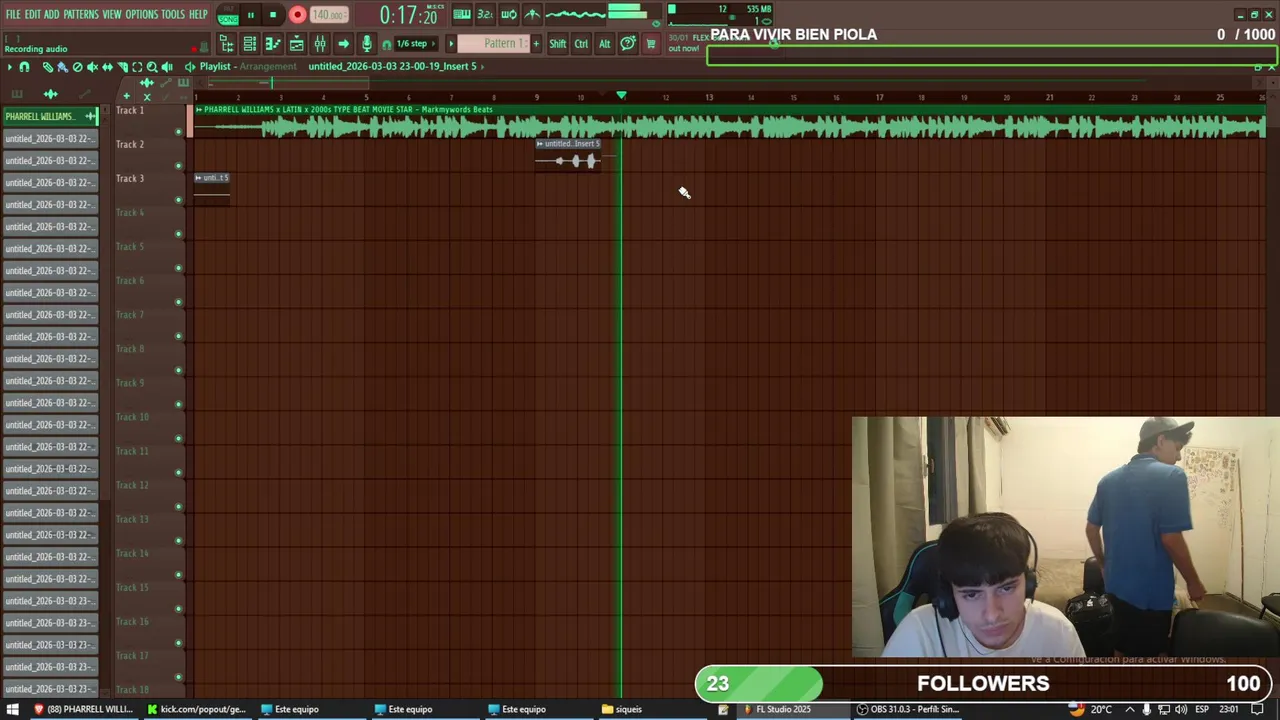This screenshot has height=720, width=1280.
Task: Click the green playhead marker on timeline
Action: [x=621, y=96]
